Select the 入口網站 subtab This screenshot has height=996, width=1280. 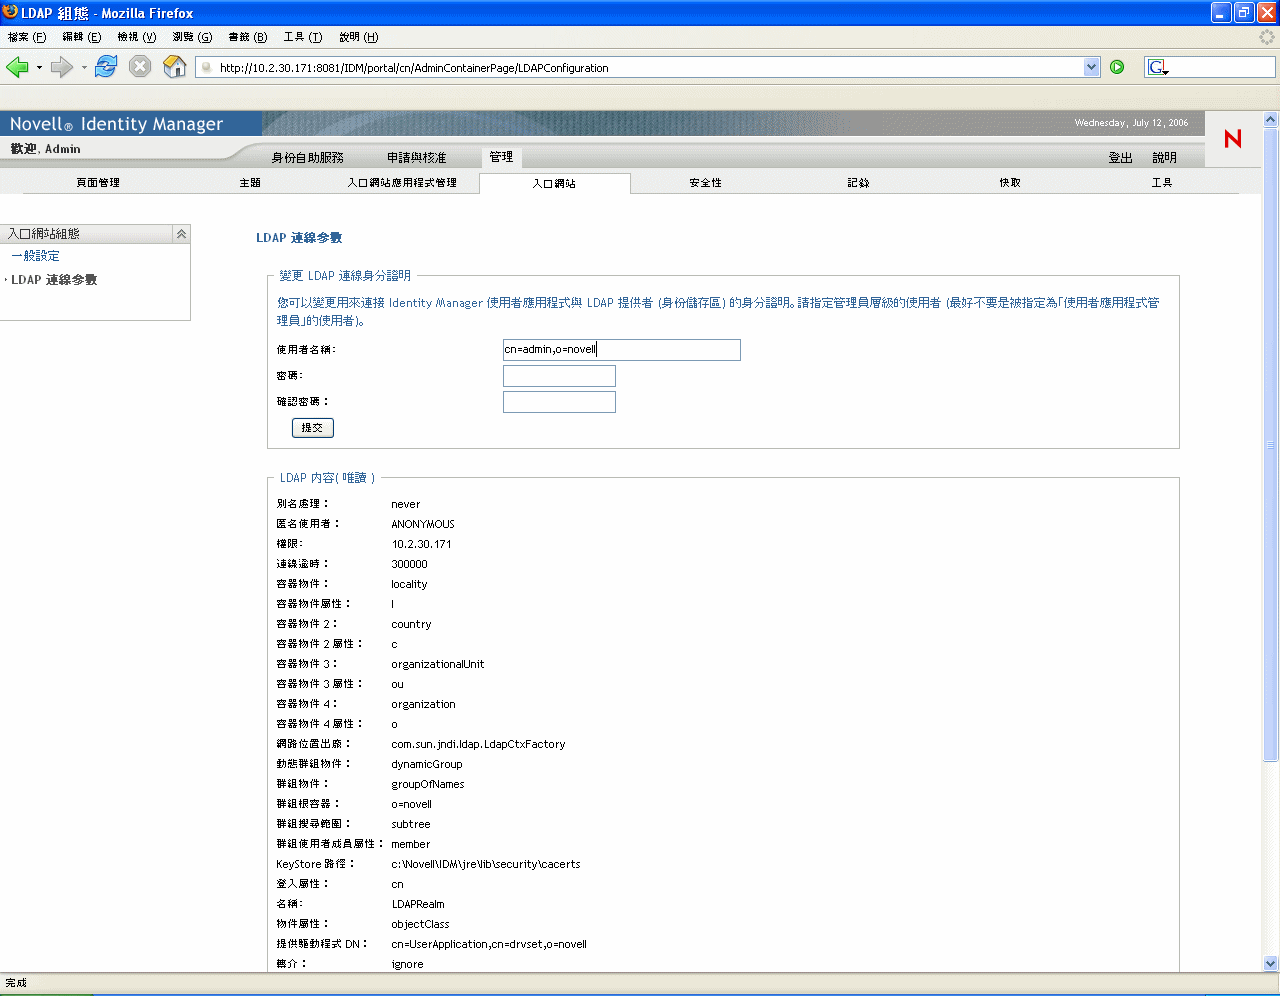coord(554,184)
